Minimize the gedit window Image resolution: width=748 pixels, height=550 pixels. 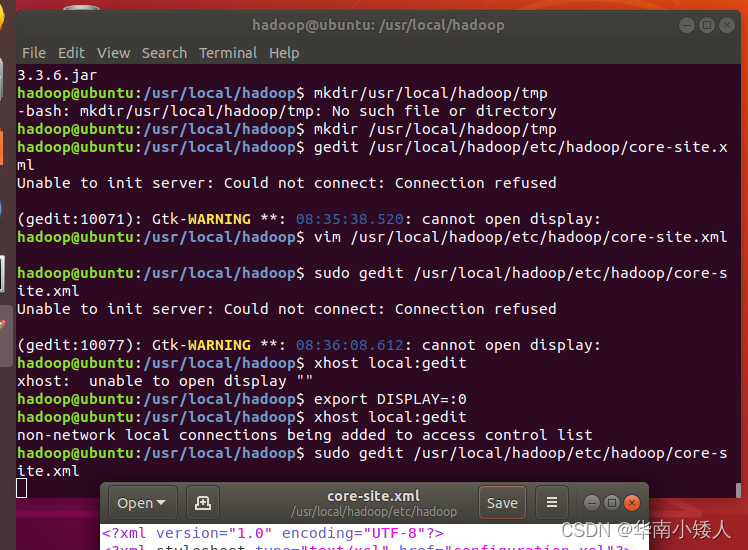tap(592, 503)
